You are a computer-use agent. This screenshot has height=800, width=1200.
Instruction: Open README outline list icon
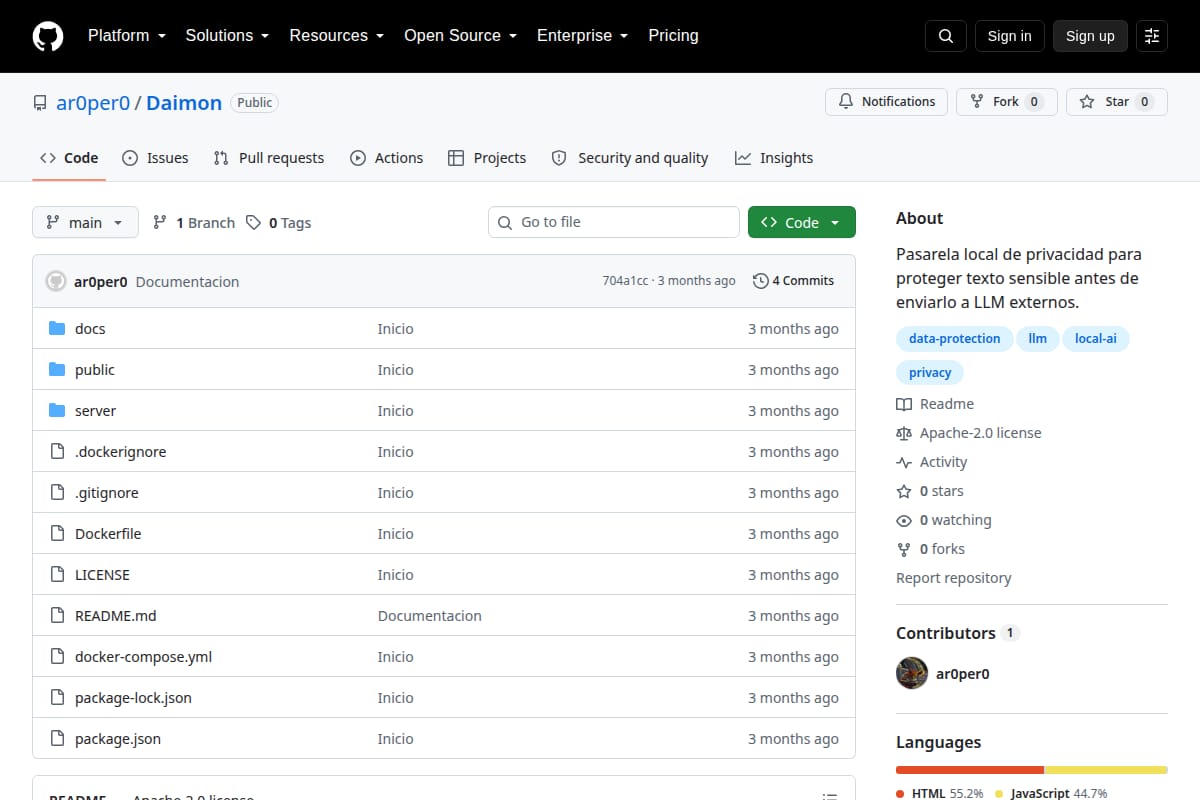pyautogui.click(x=830, y=796)
